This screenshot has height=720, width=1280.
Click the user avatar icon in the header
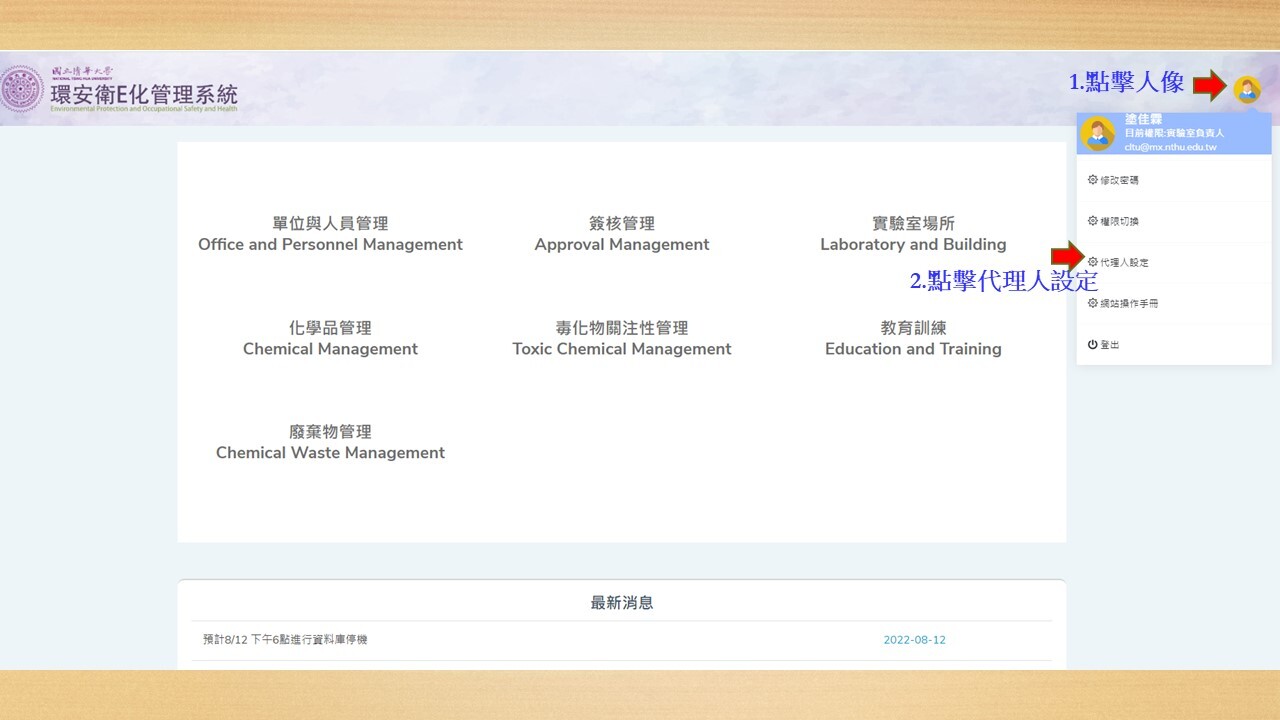[x=1246, y=90]
